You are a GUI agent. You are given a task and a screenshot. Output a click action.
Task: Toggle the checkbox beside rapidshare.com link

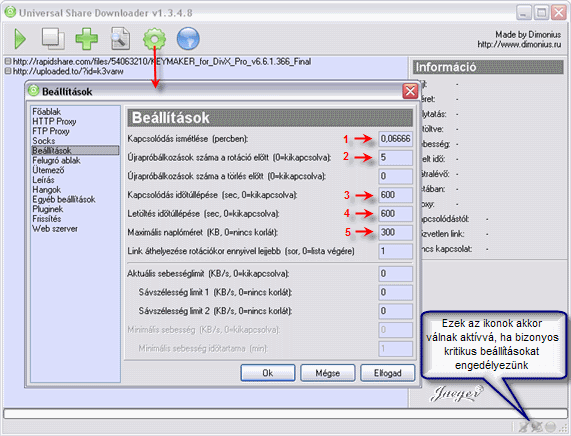(8, 62)
